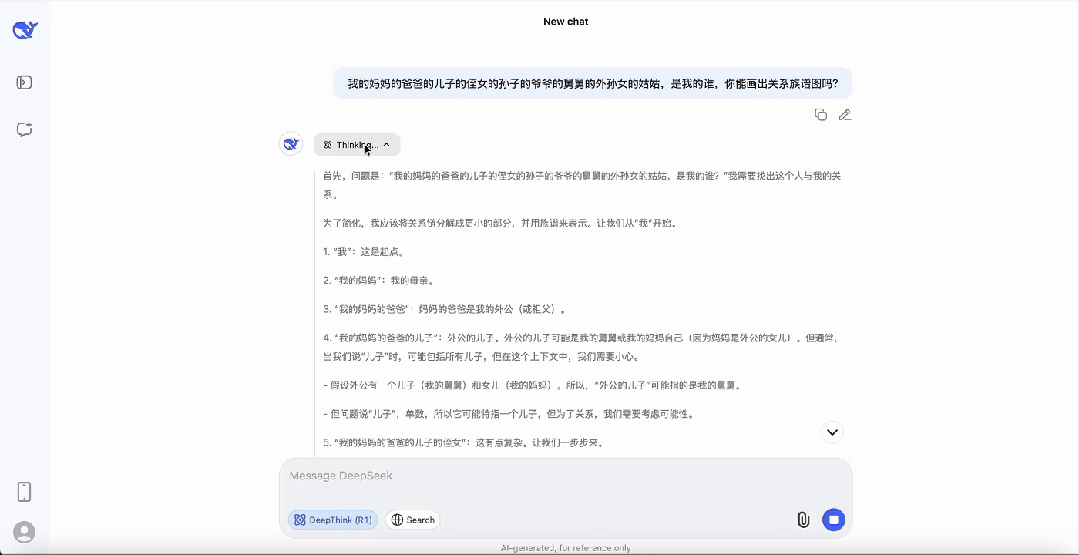Click the New chat title at the top
The height and width of the screenshot is (555, 1079).
click(x=565, y=21)
